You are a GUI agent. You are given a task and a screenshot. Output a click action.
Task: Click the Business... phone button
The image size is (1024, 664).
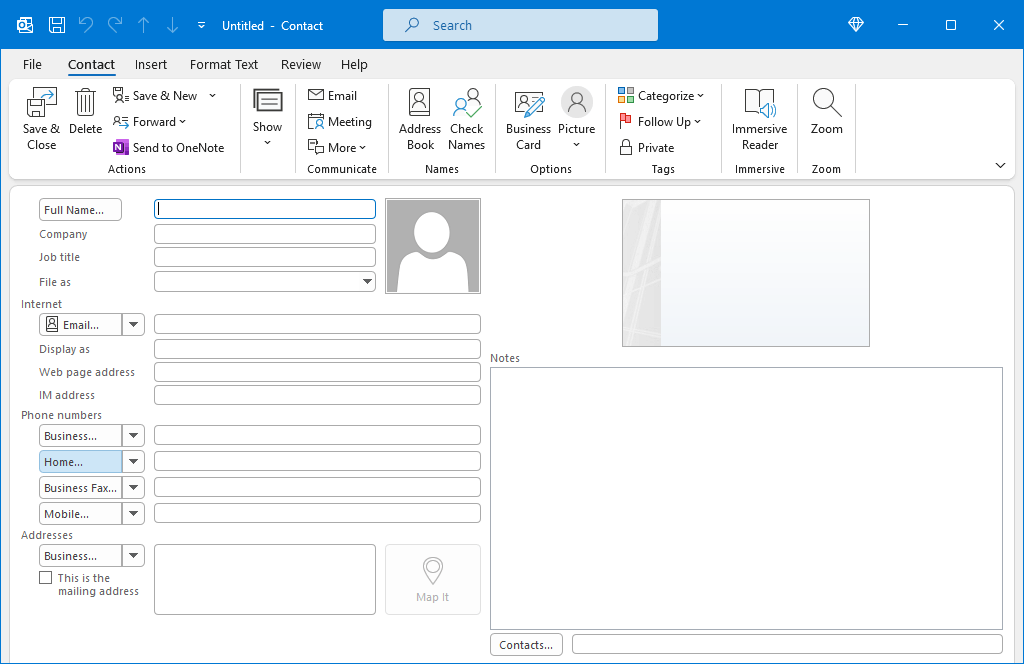pos(80,435)
